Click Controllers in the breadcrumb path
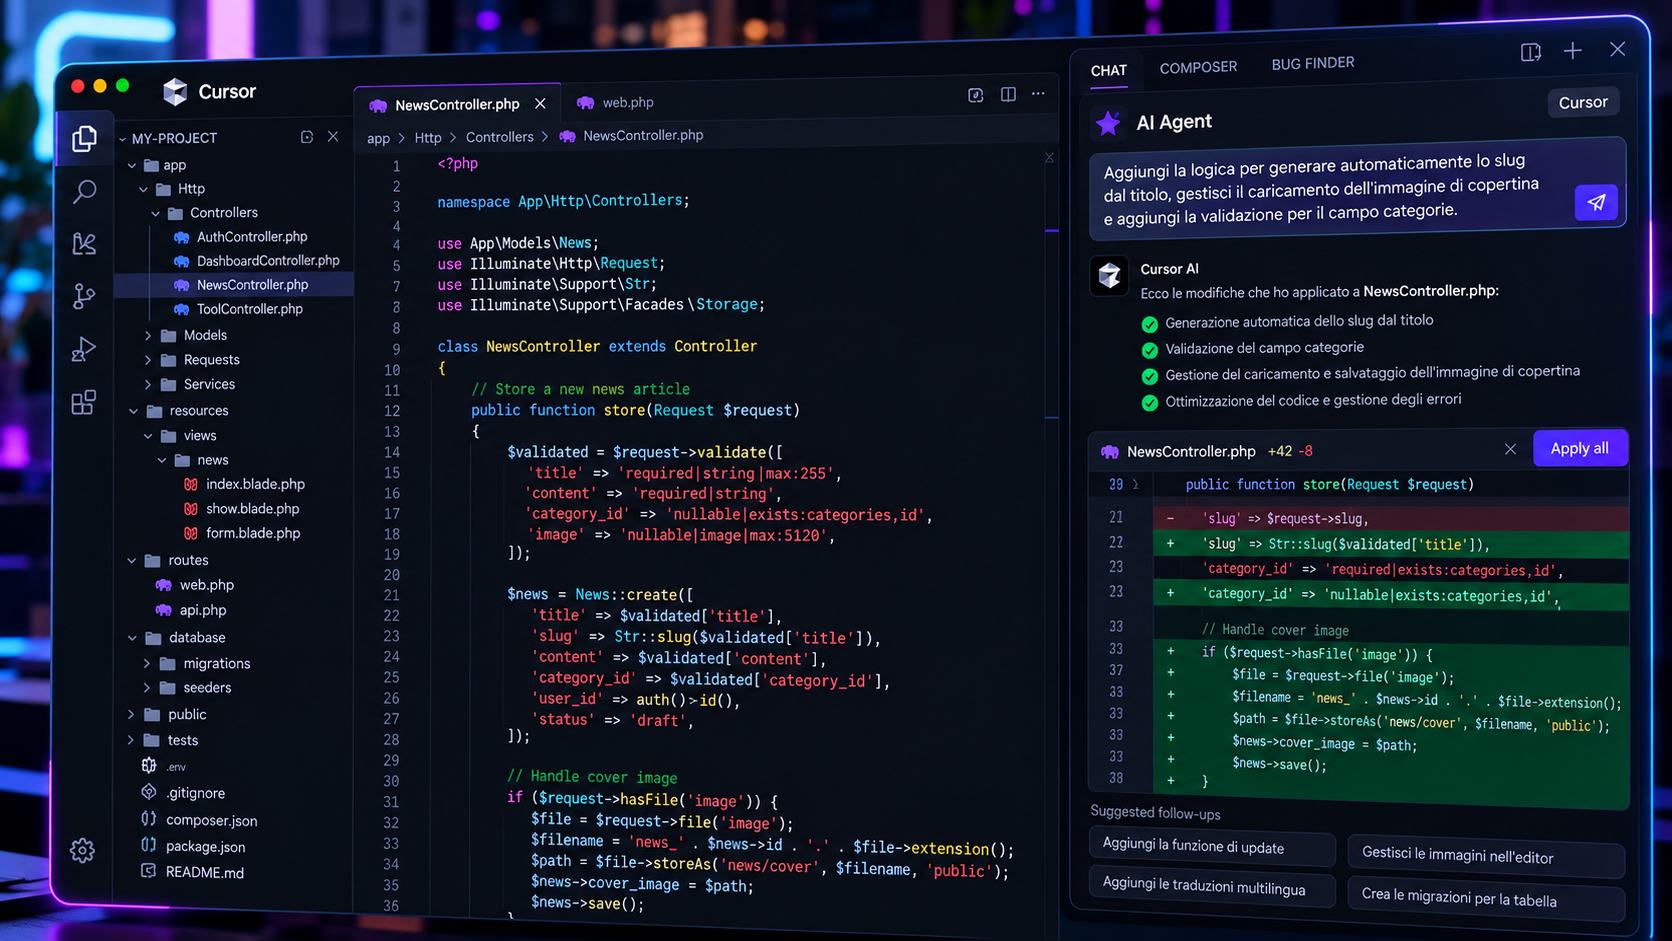 (499, 137)
